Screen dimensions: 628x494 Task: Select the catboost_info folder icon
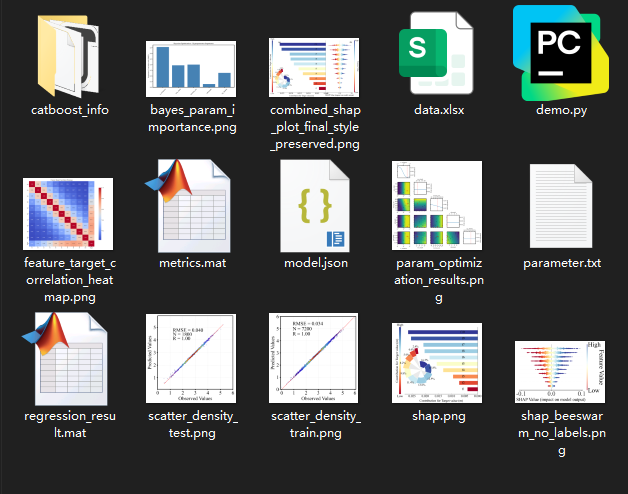tap(68, 56)
